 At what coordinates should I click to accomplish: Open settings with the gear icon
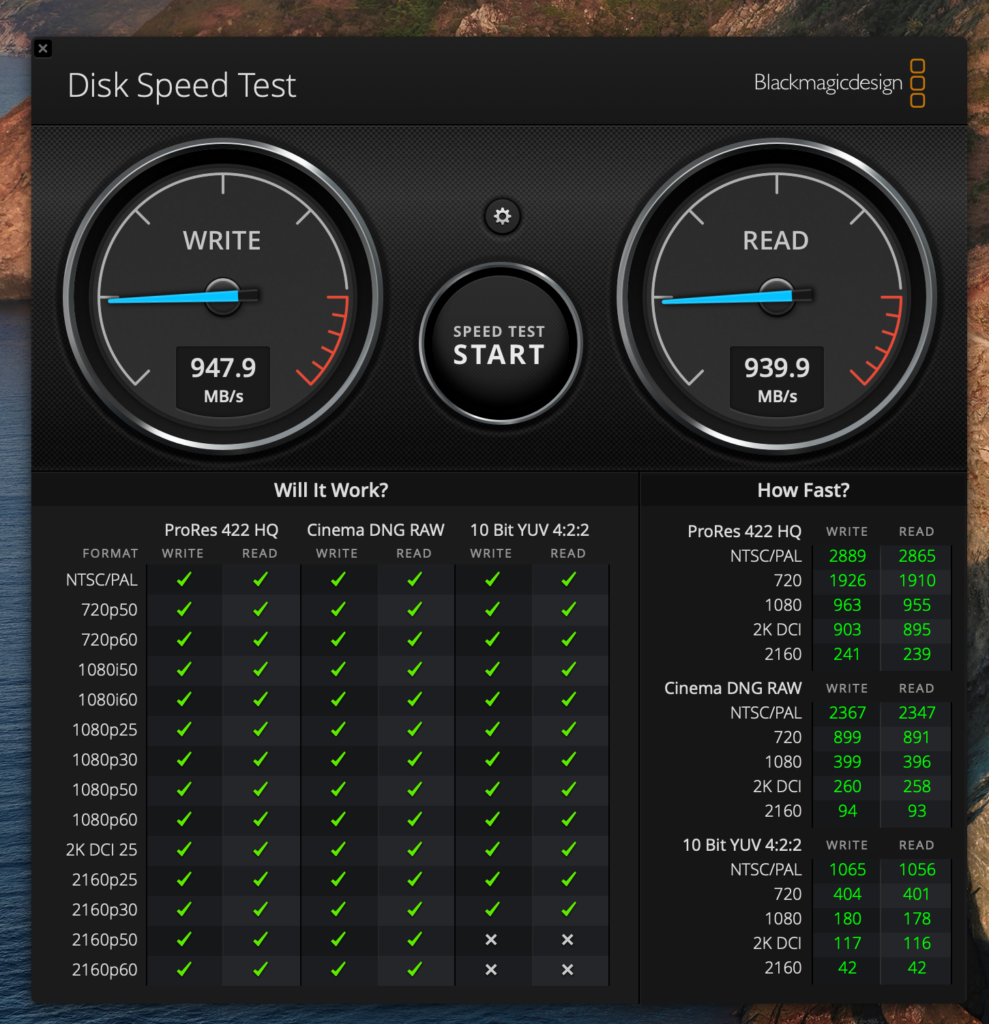502,216
